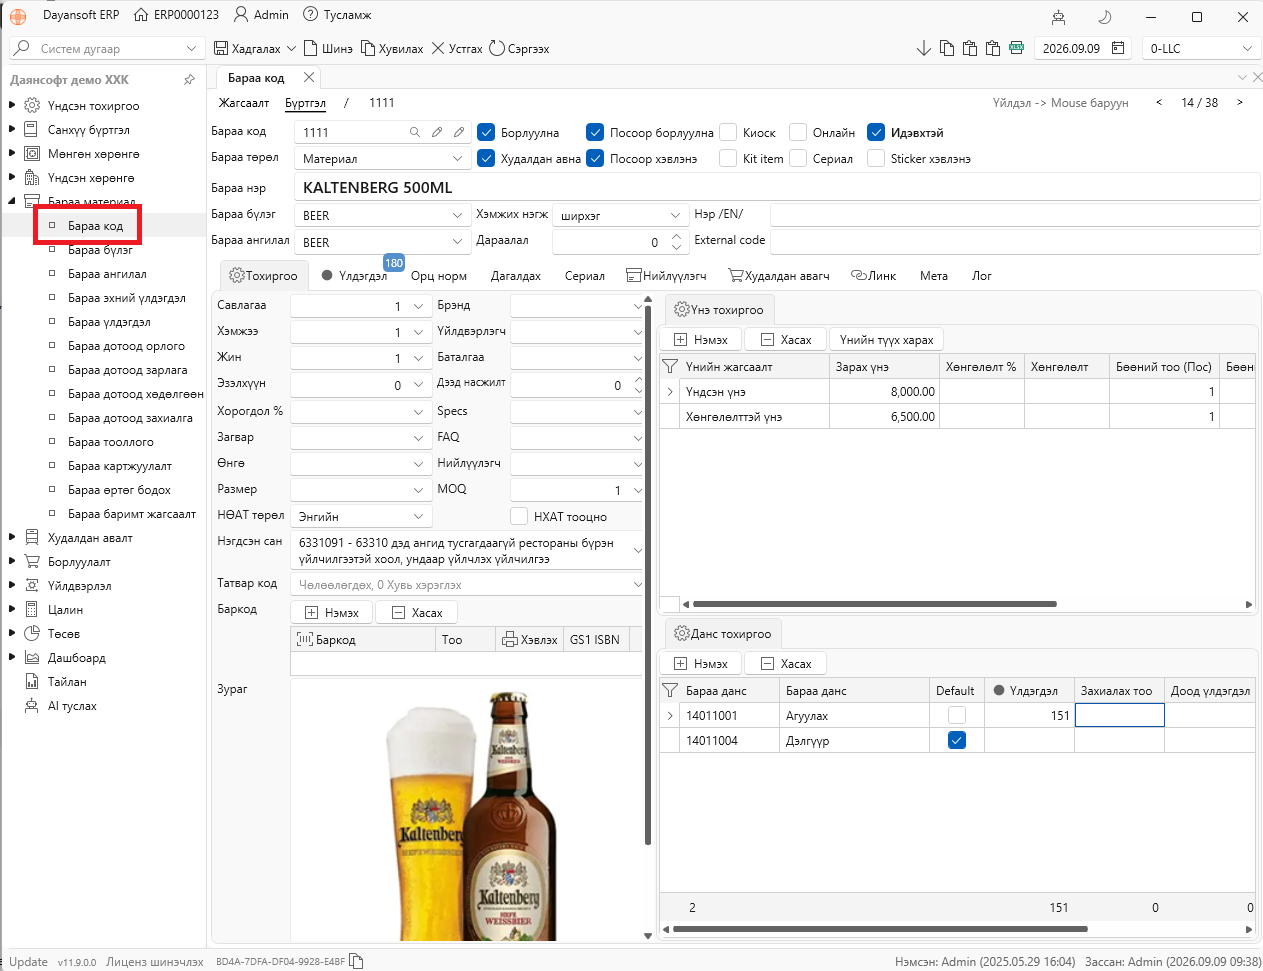Expand the Худалдан авалт tree node
The image size is (1263, 971).
(x=12, y=537)
